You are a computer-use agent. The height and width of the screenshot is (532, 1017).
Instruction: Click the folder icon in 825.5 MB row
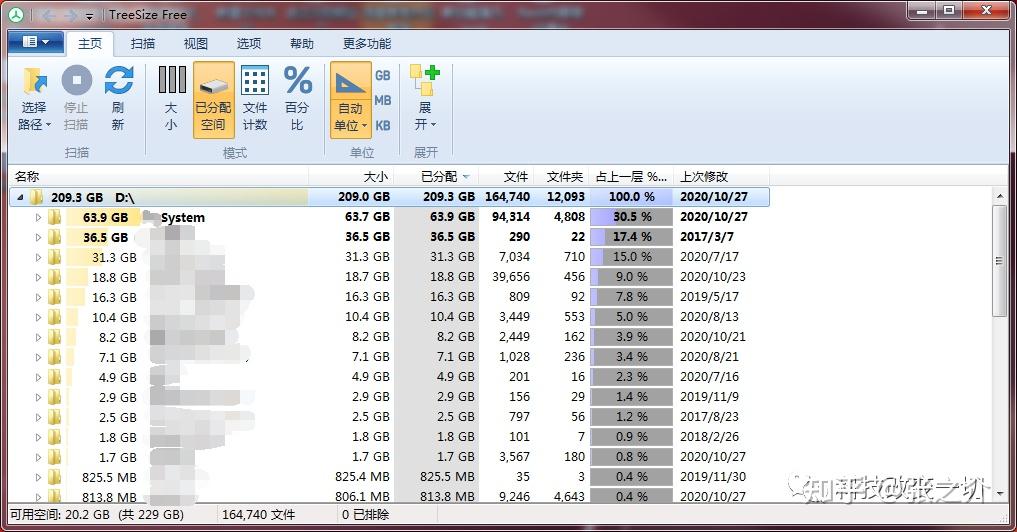(x=54, y=478)
